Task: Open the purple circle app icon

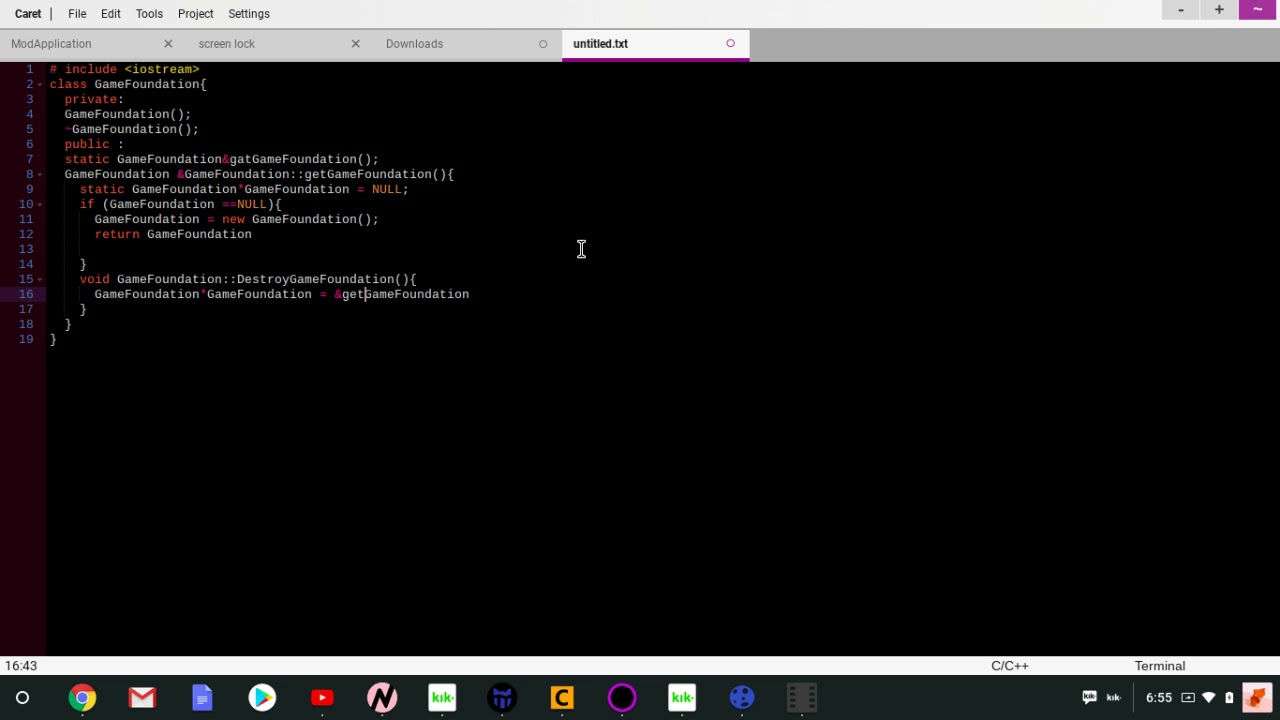Action: (622, 697)
